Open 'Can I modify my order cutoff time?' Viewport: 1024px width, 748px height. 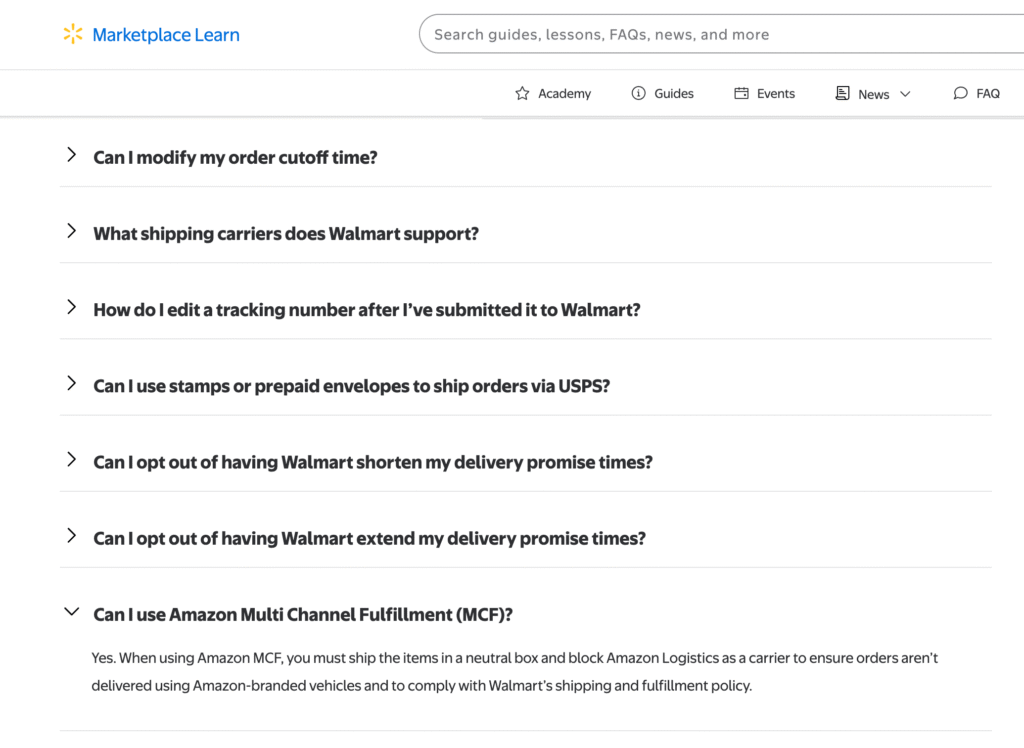tap(235, 157)
